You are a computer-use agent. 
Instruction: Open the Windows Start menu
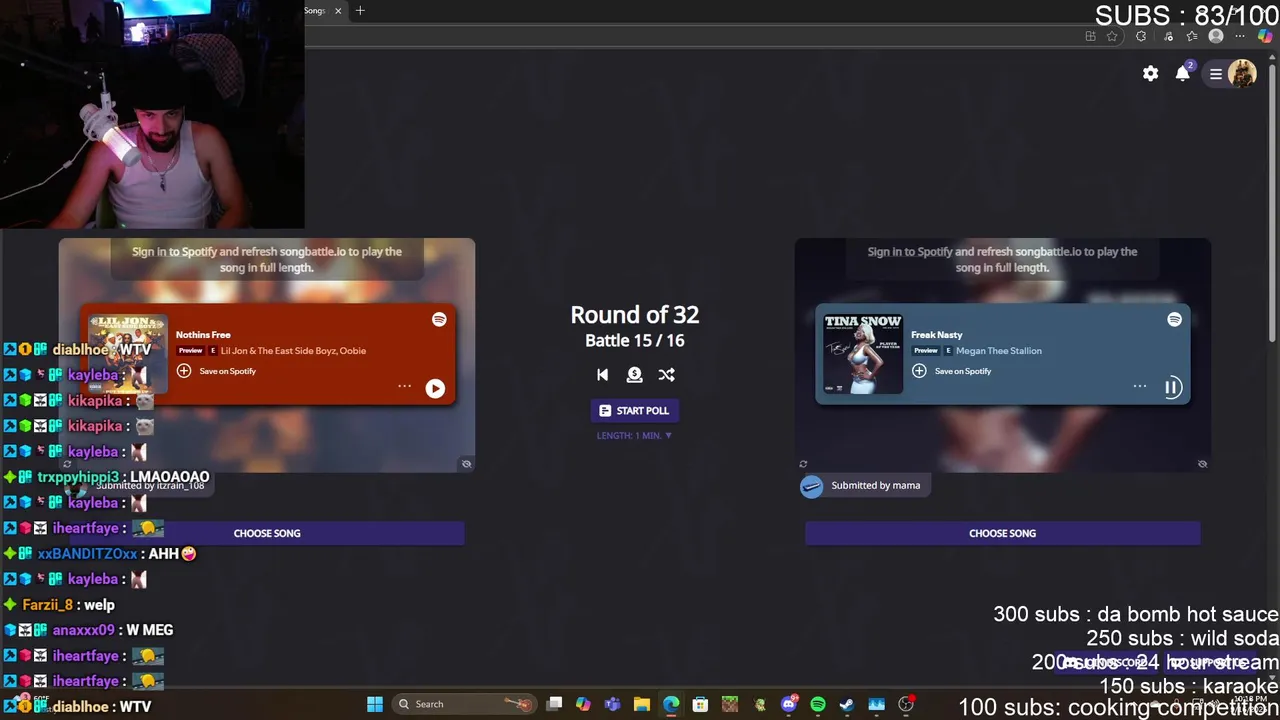375,704
